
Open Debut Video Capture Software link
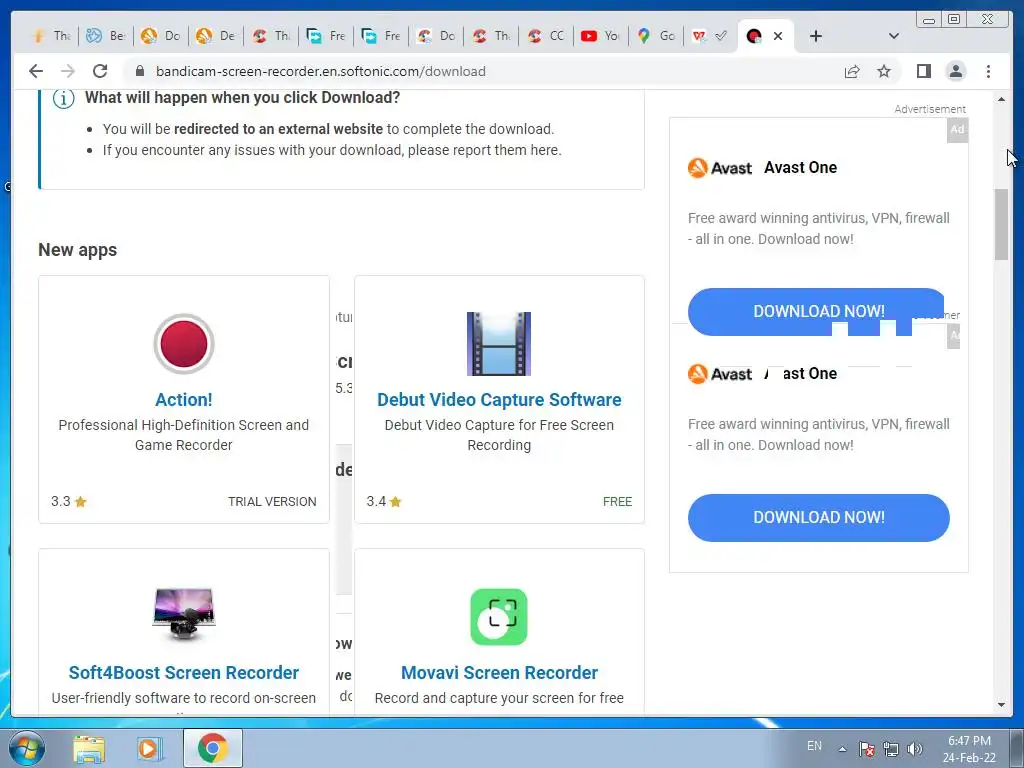pyautogui.click(x=499, y=400)
